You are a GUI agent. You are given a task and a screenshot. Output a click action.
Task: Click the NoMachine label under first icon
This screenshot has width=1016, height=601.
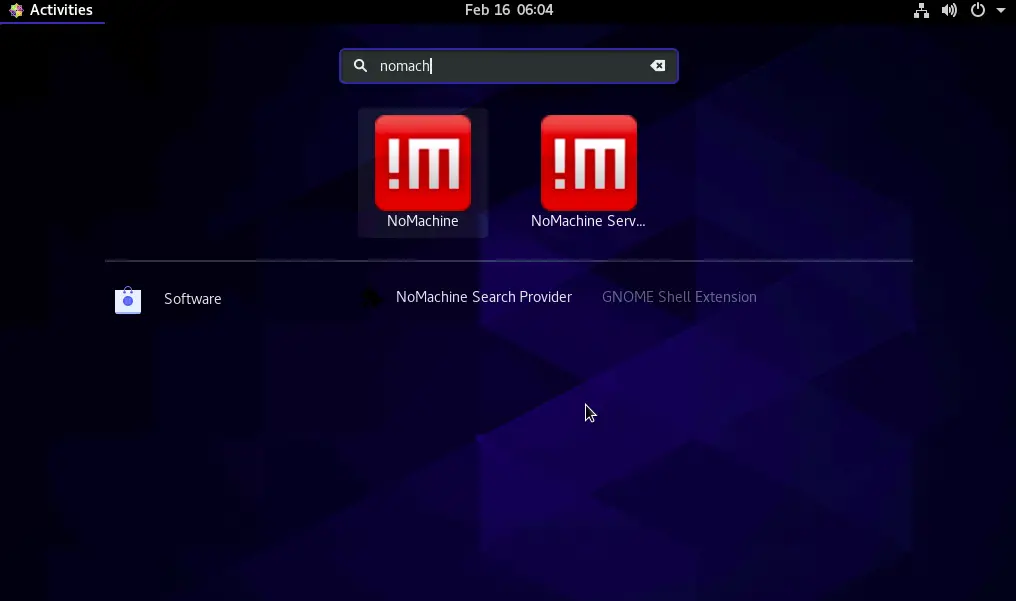tap(422, 221)
